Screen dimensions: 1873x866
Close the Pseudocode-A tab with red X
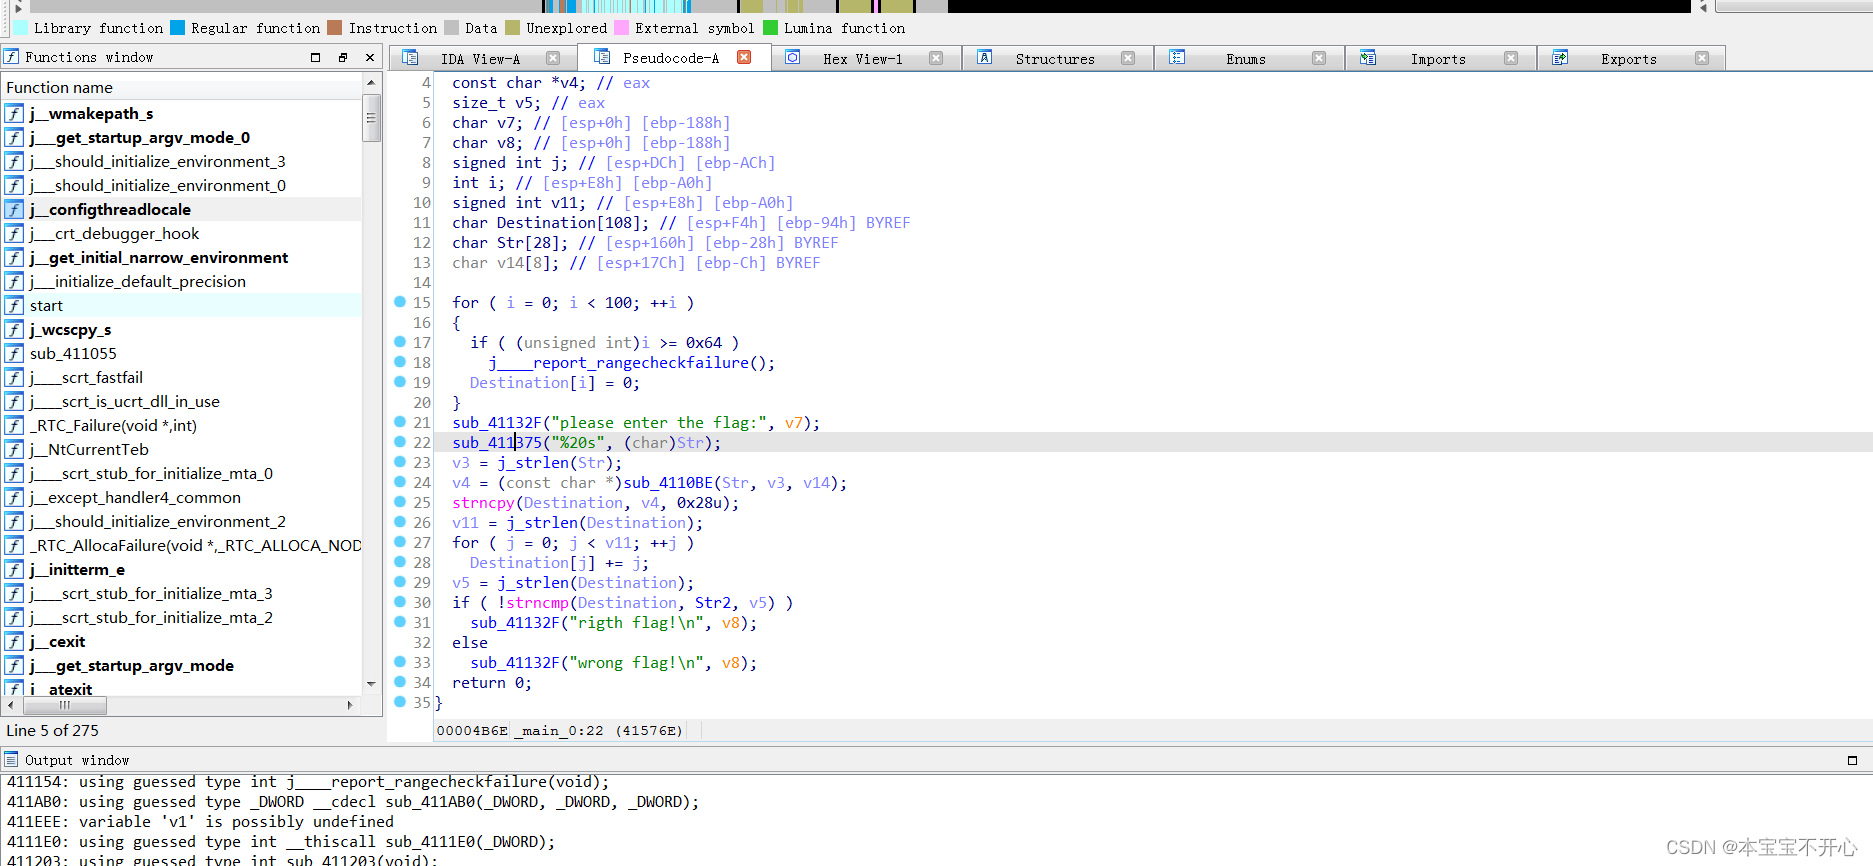(x=744, y=57)
